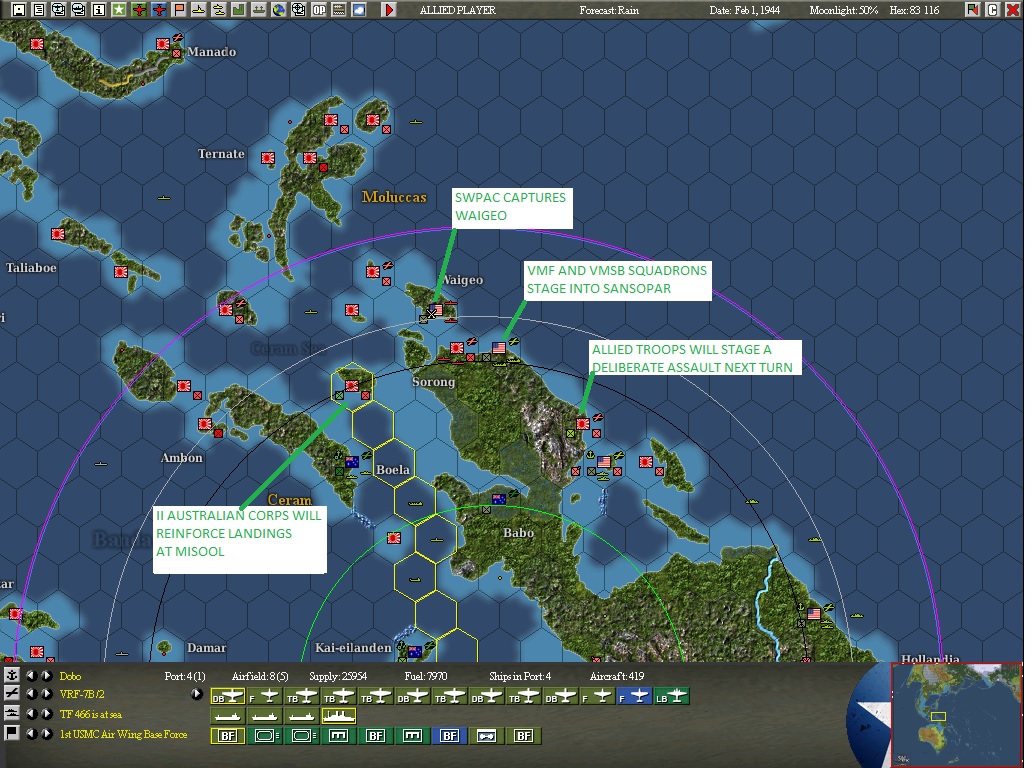Select the highlighted warship task force icon
This screenshot has width=1032, height=768.
338,716
